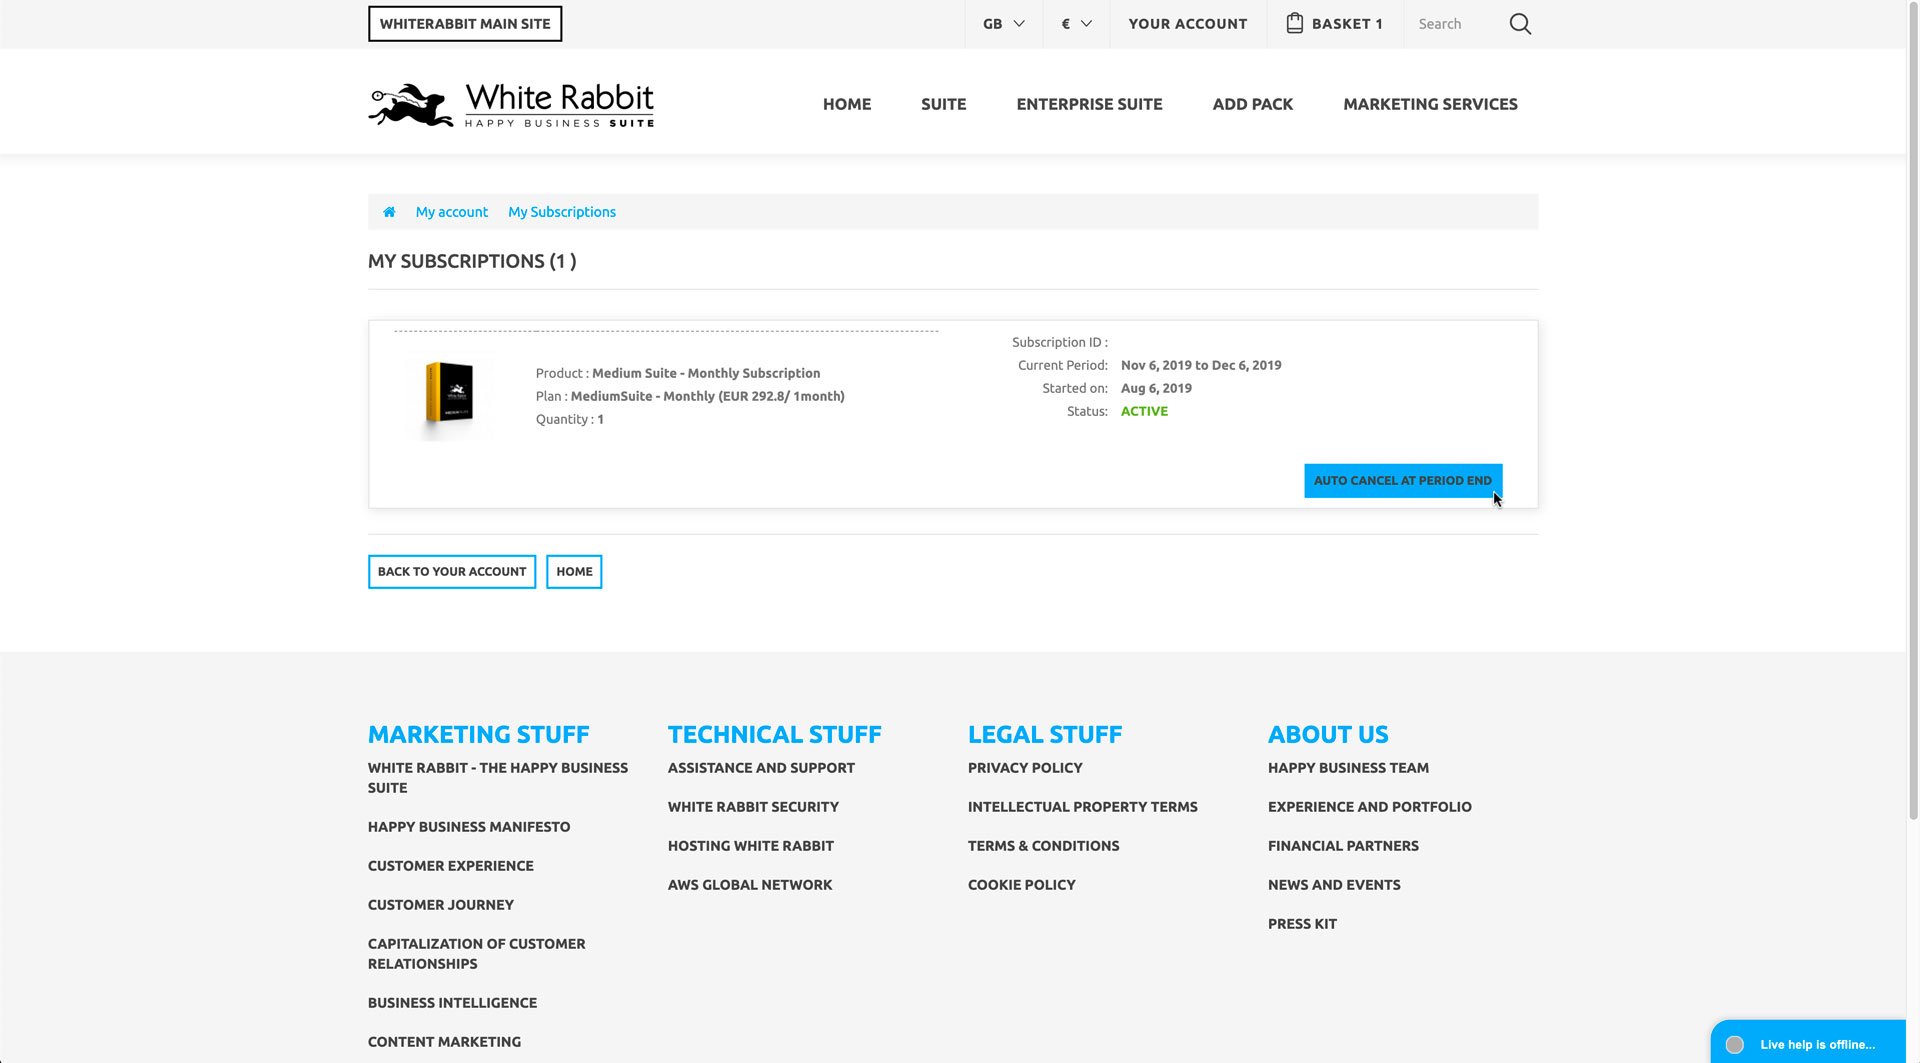Click Back To Your Account button
This screenshot has height=1063, width=1920.
(452, 572)
